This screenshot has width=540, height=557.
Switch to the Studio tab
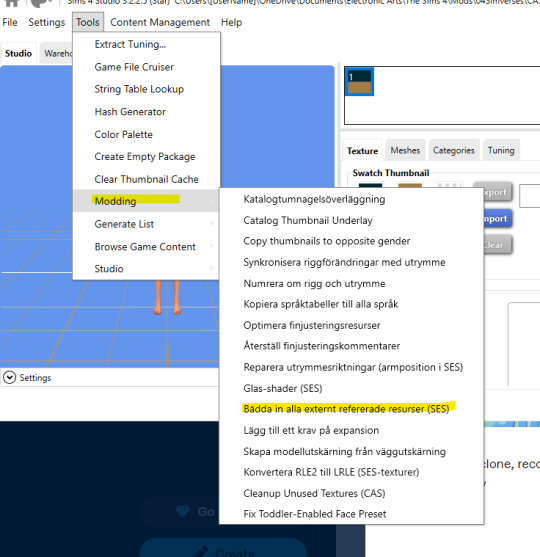click(18, 54)
